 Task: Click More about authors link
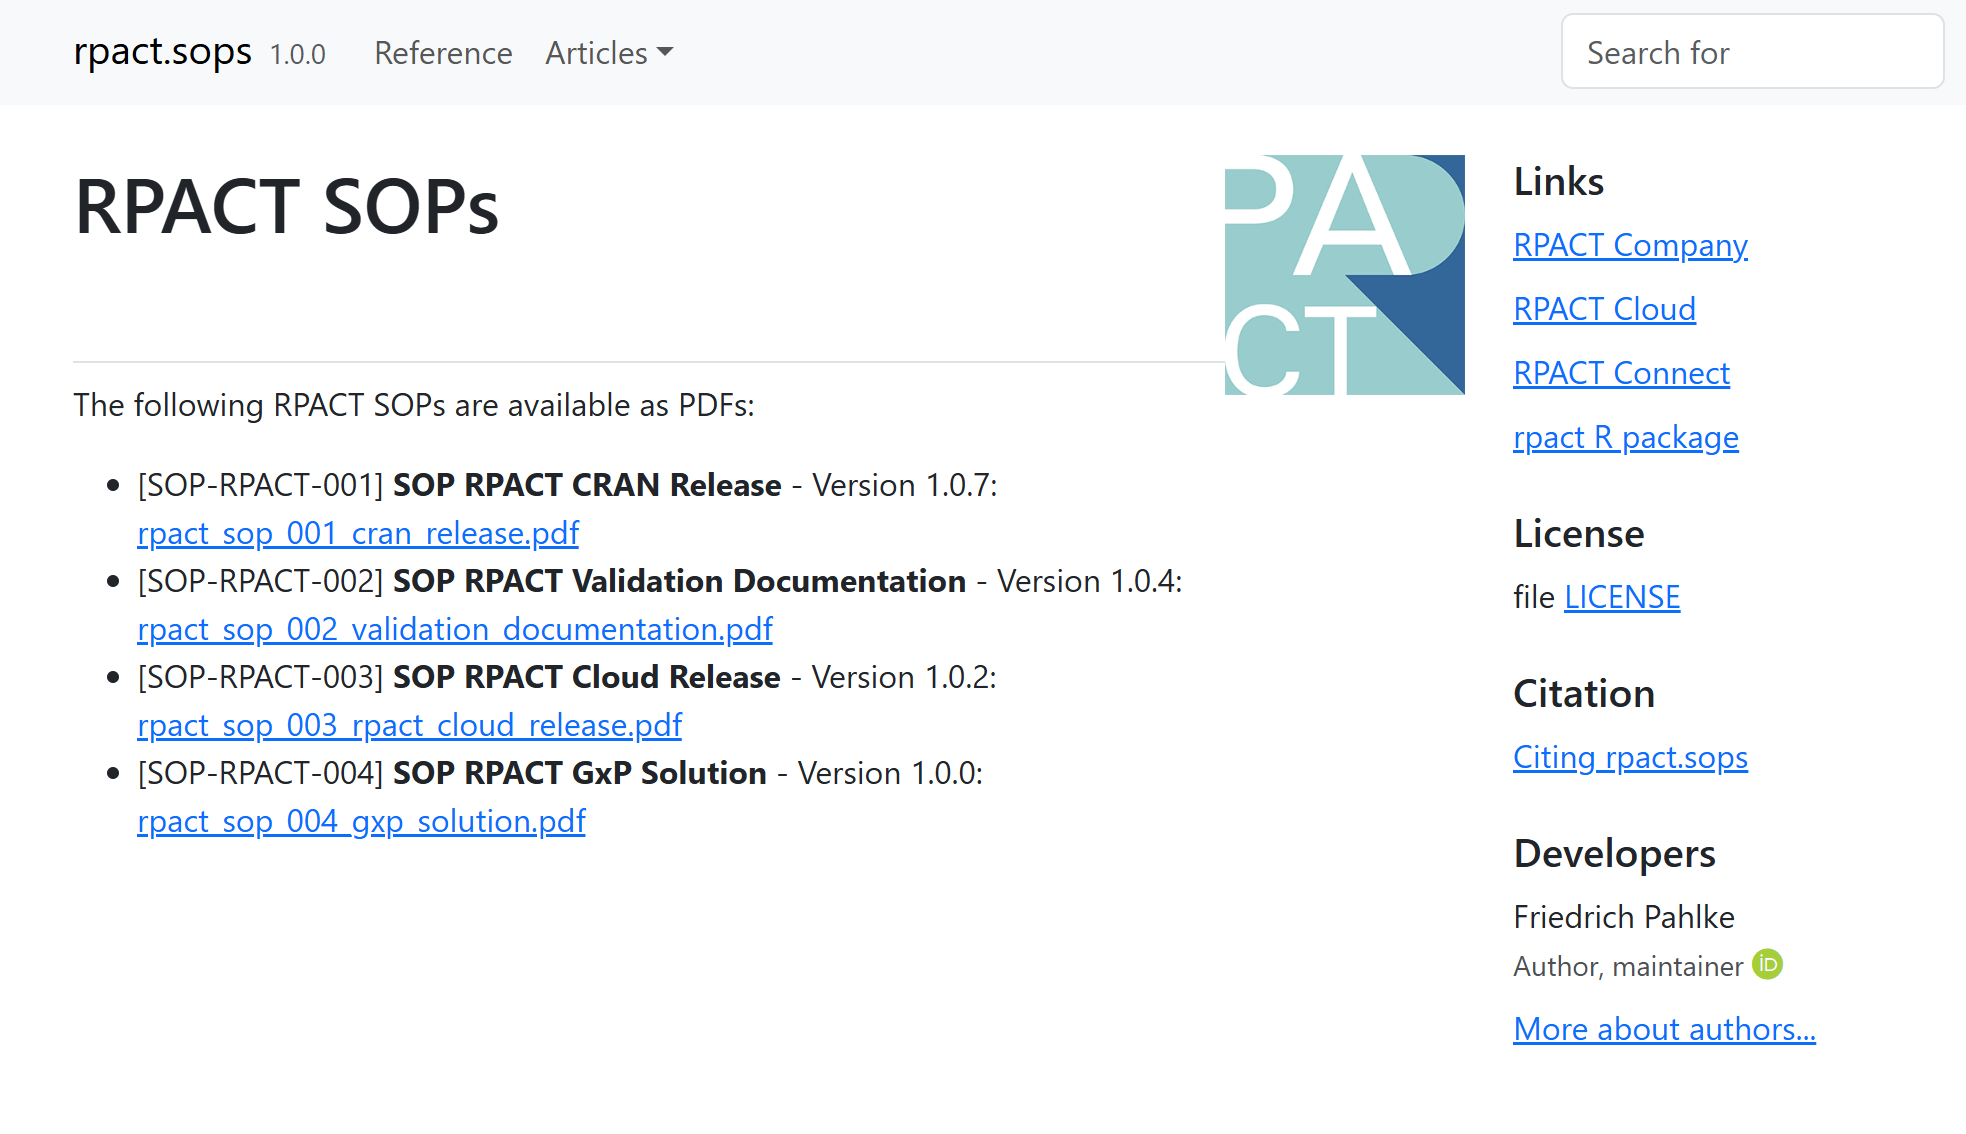tap(1664, 1029)
